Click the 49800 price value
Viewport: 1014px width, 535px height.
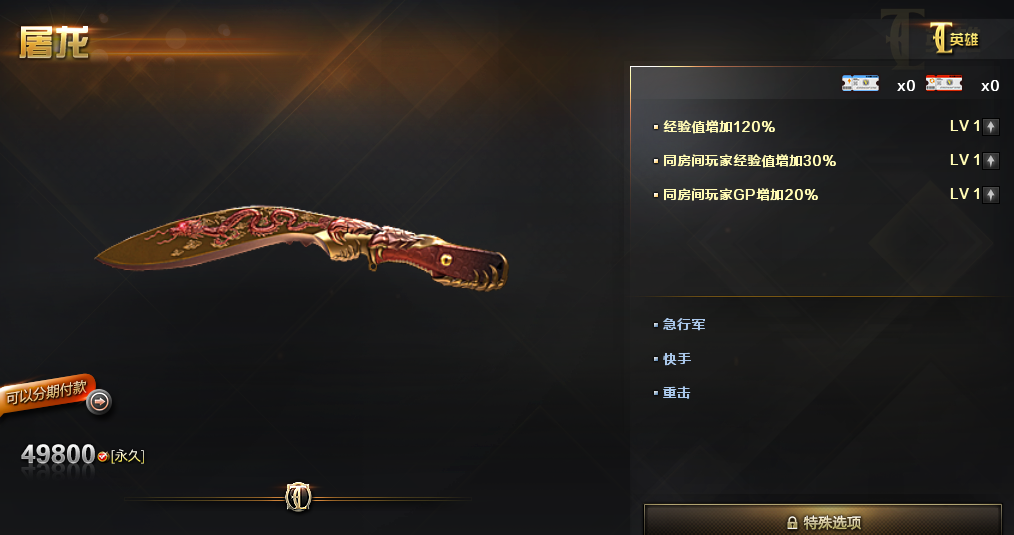pos(58,455)
